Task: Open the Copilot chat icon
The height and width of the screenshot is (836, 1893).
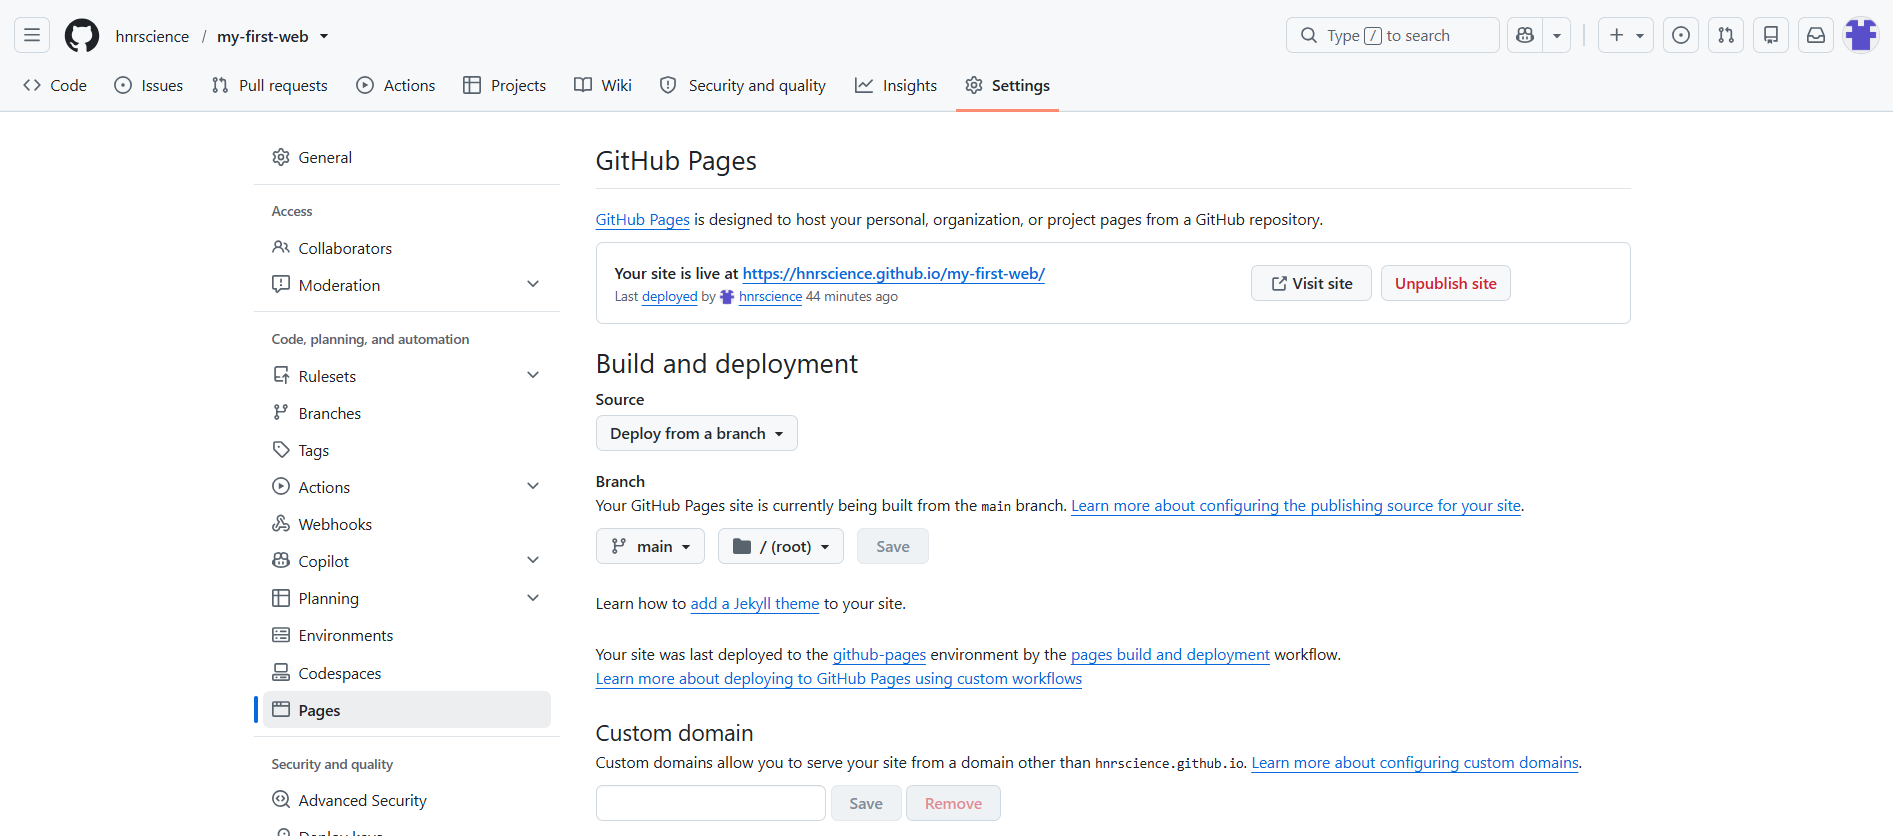Action: tap(1525, 35)
